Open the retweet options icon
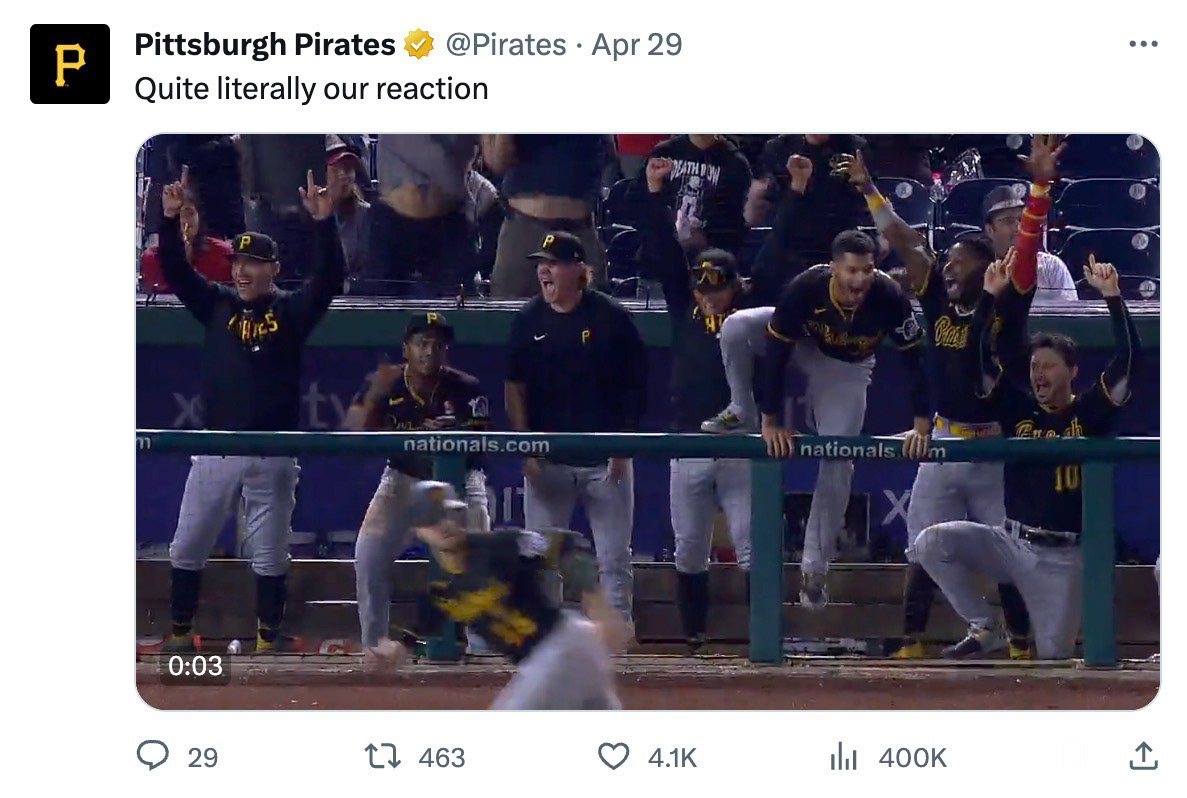 pyautogui.click(x=384, y=757)
